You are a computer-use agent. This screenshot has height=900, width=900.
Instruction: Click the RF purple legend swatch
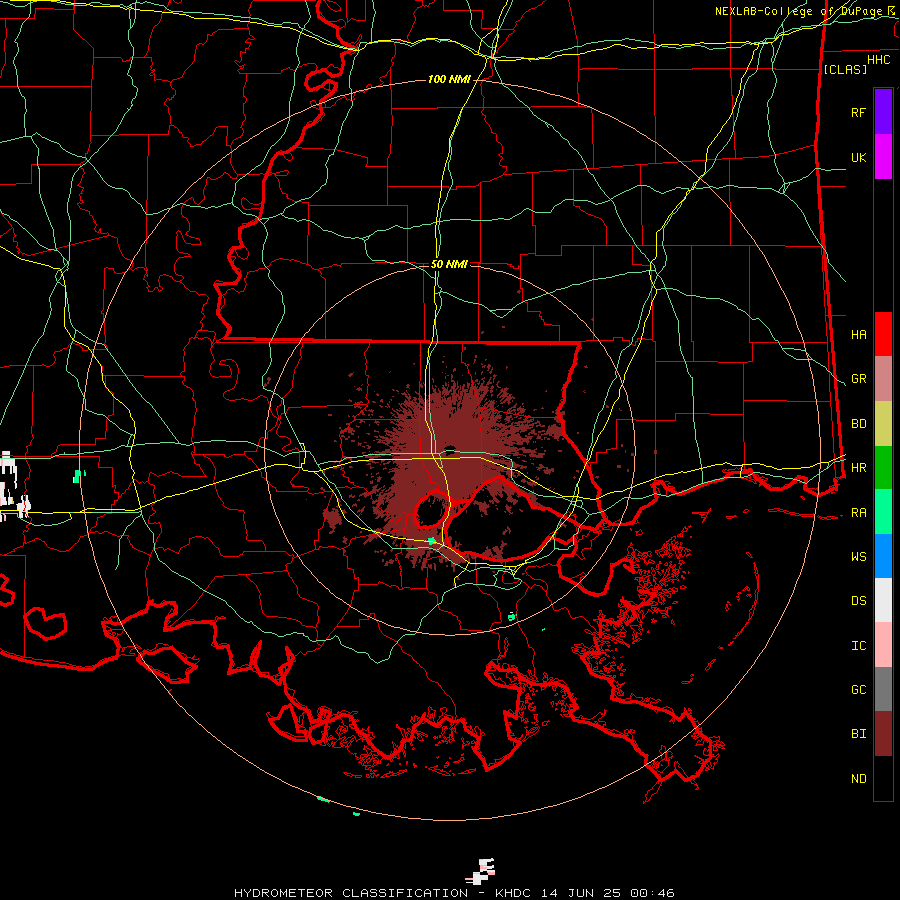[883, 112]
